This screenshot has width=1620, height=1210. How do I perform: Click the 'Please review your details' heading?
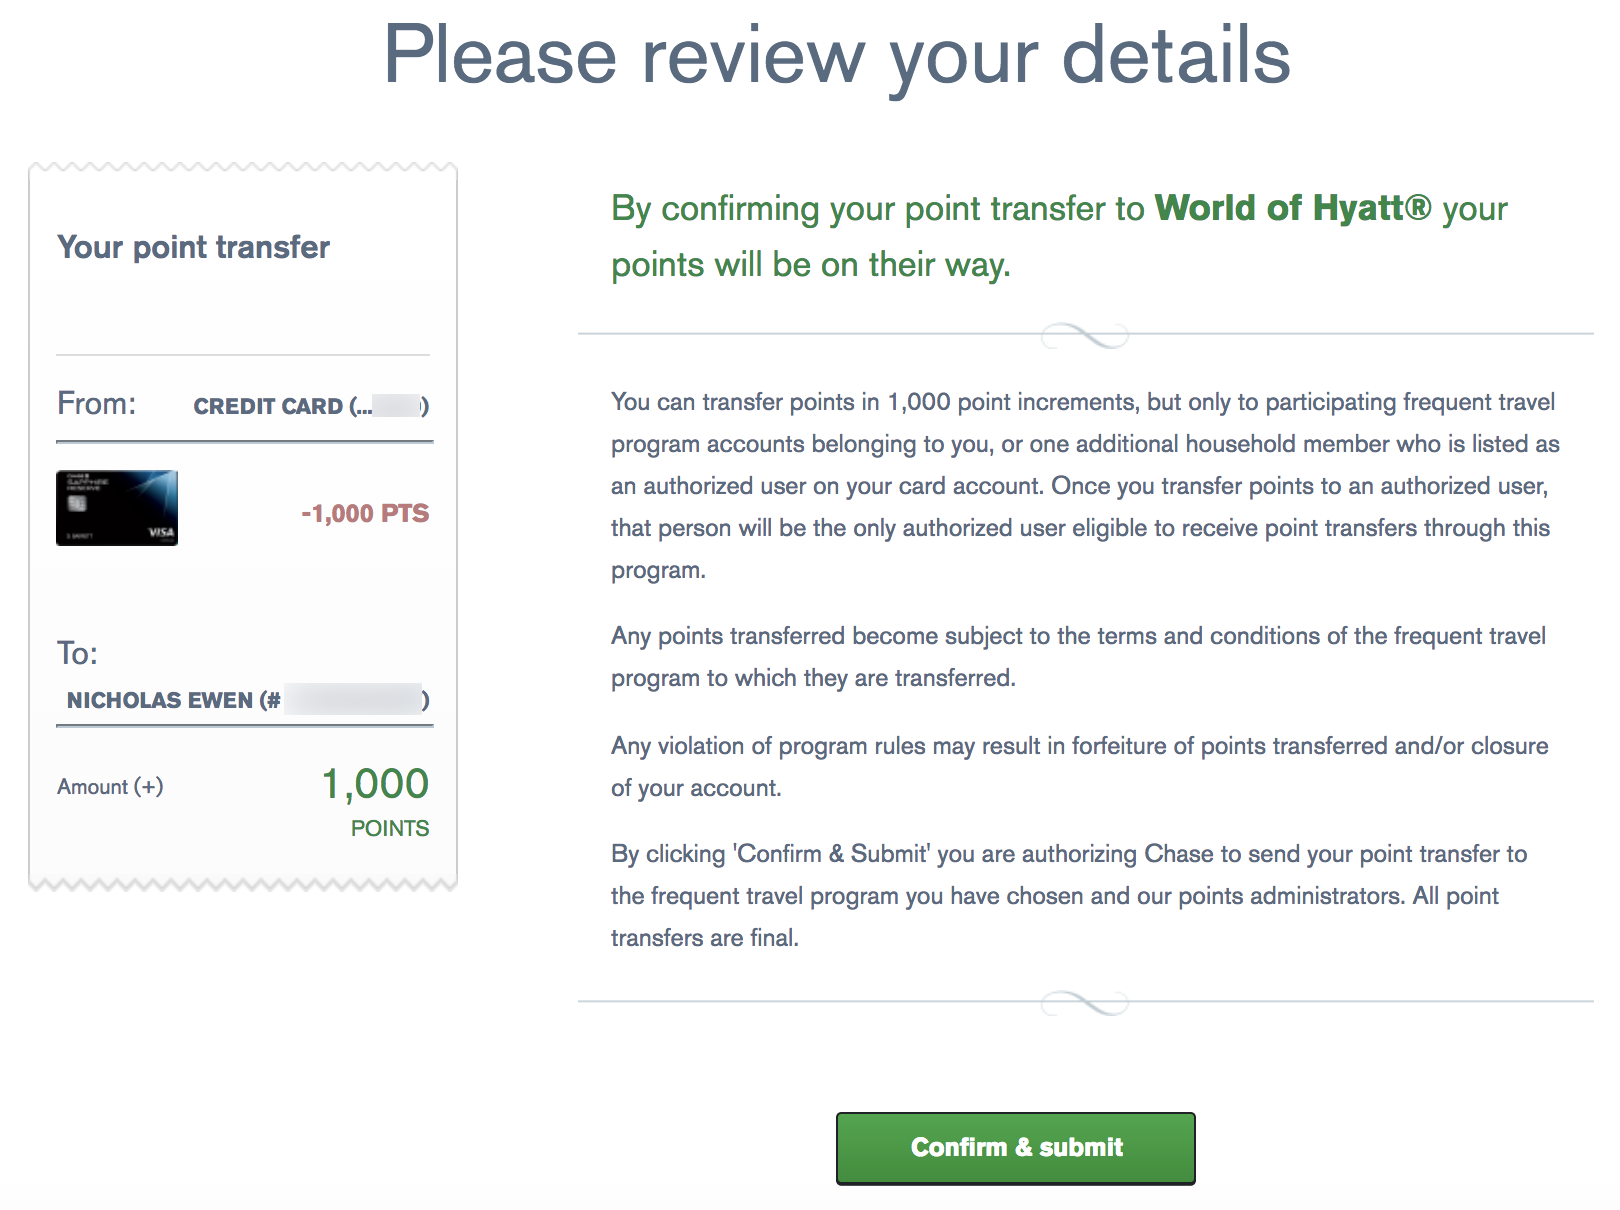837,56
